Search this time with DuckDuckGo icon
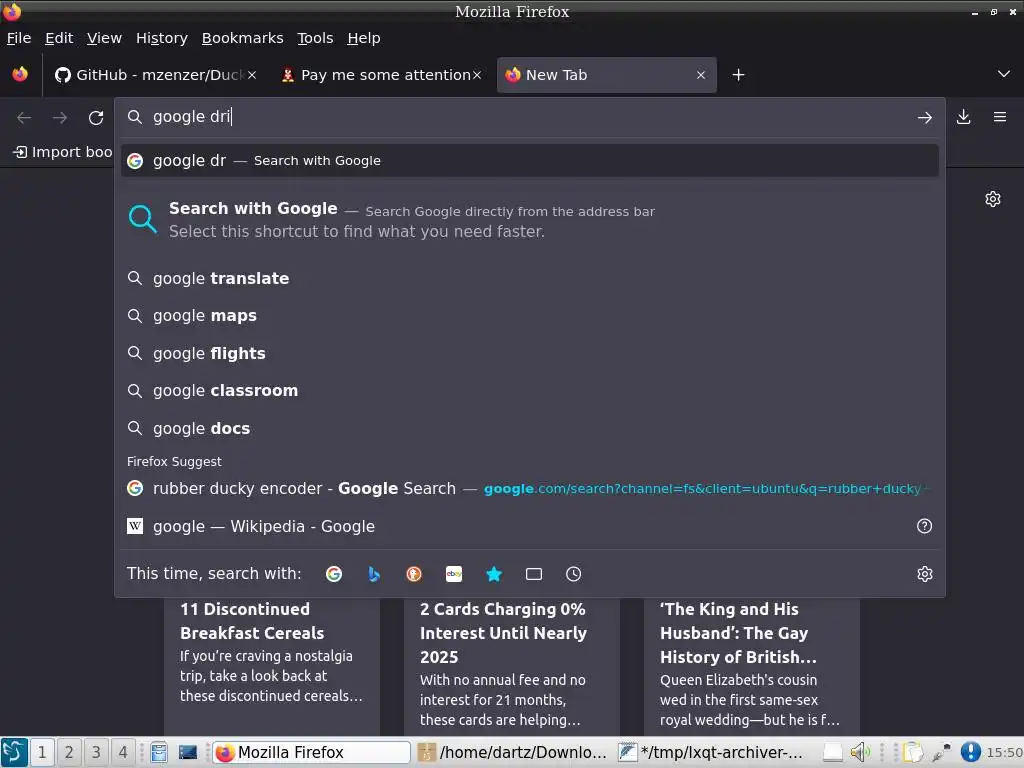Viewport: 1024px width, 768px height. [414, 574]
